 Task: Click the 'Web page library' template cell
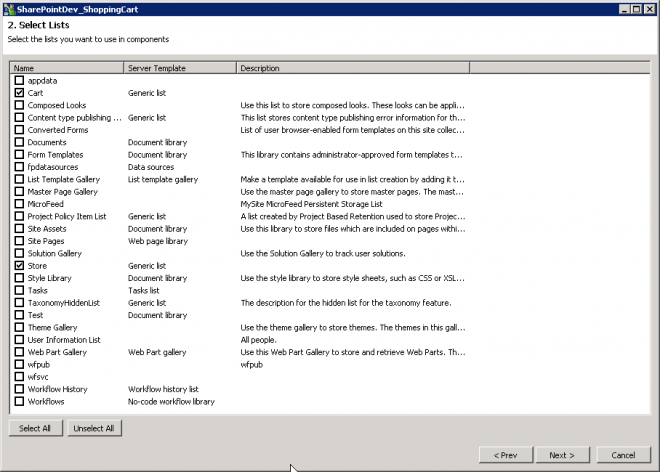point(158,241)
